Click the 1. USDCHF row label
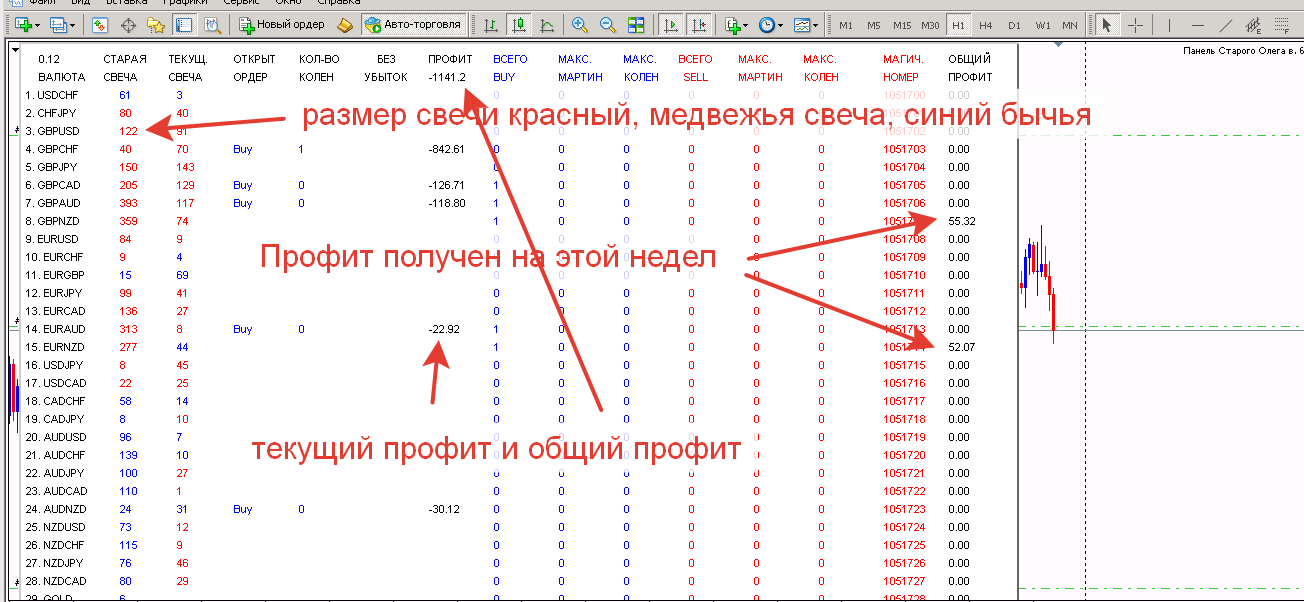The image size is (1304, 602). tap(52, 95)
